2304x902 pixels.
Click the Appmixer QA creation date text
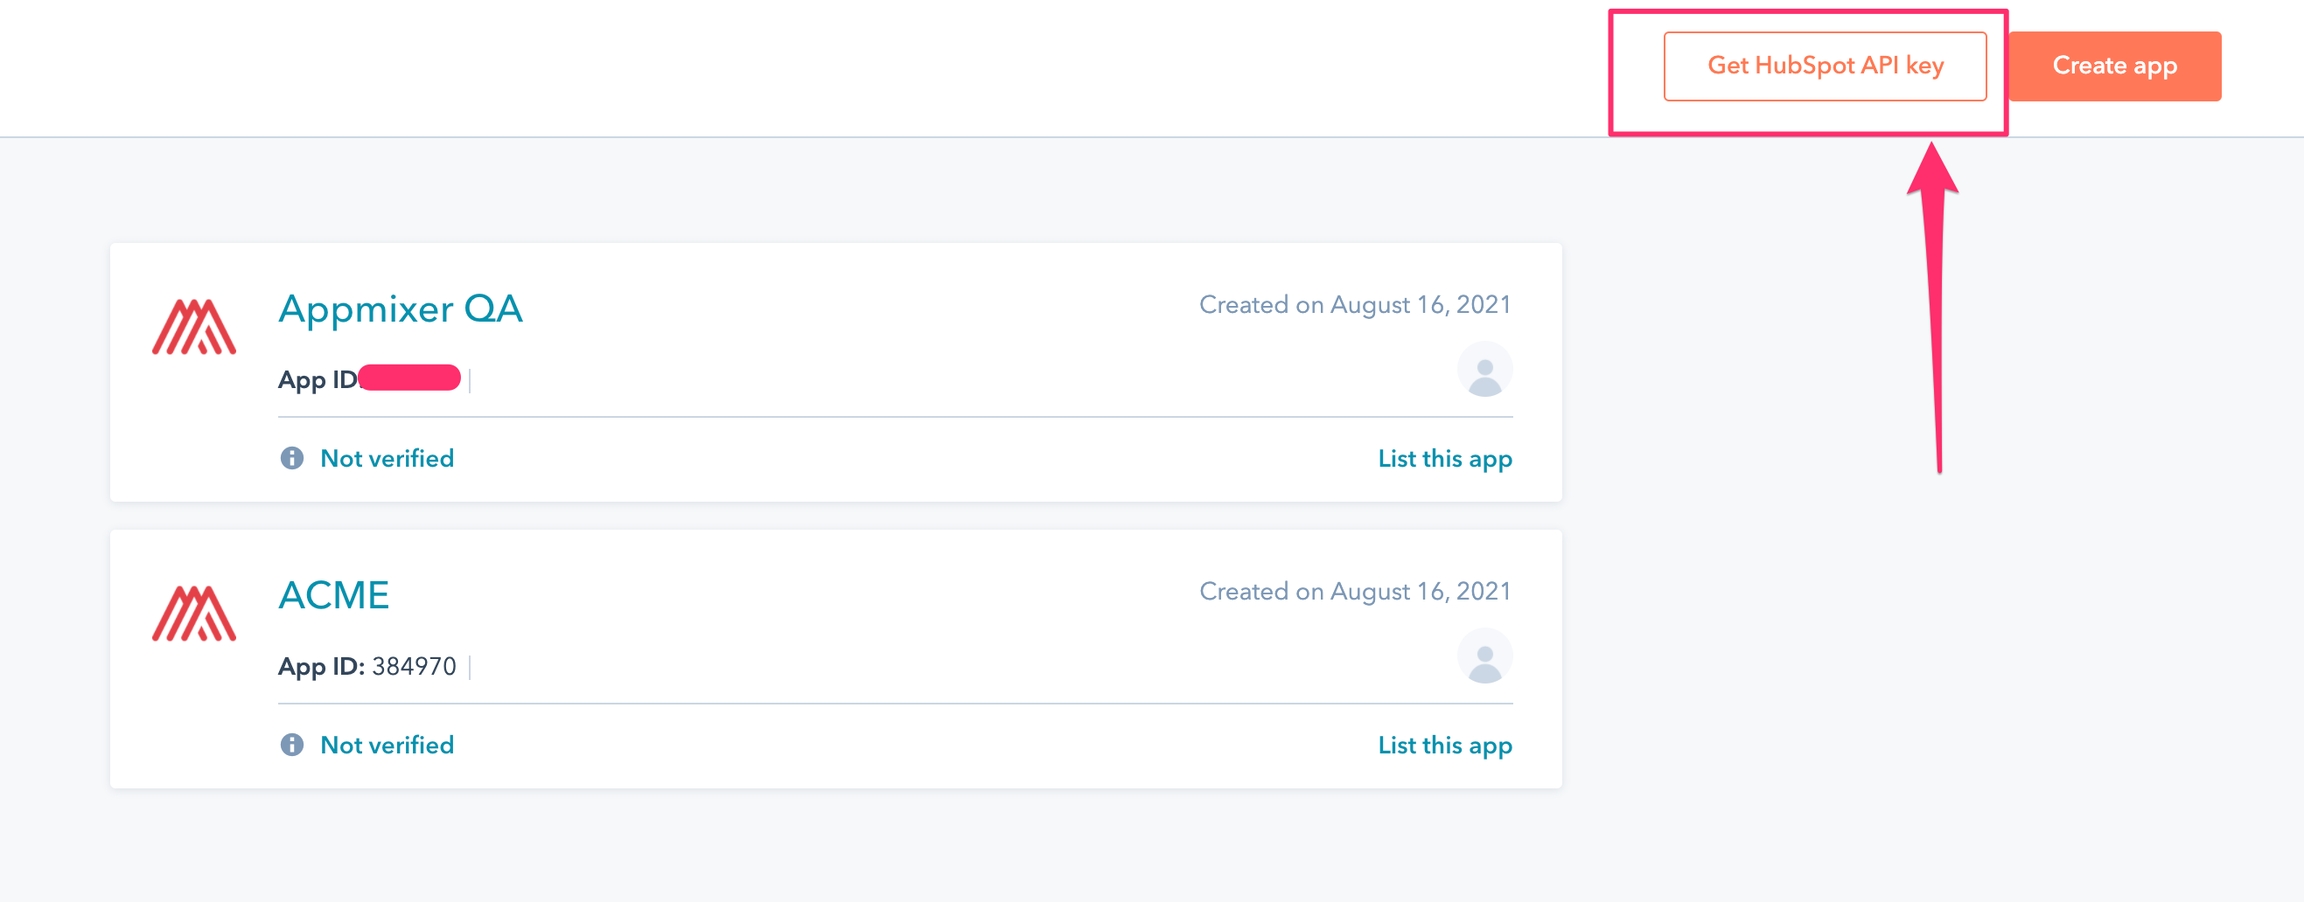point(1355,305)
